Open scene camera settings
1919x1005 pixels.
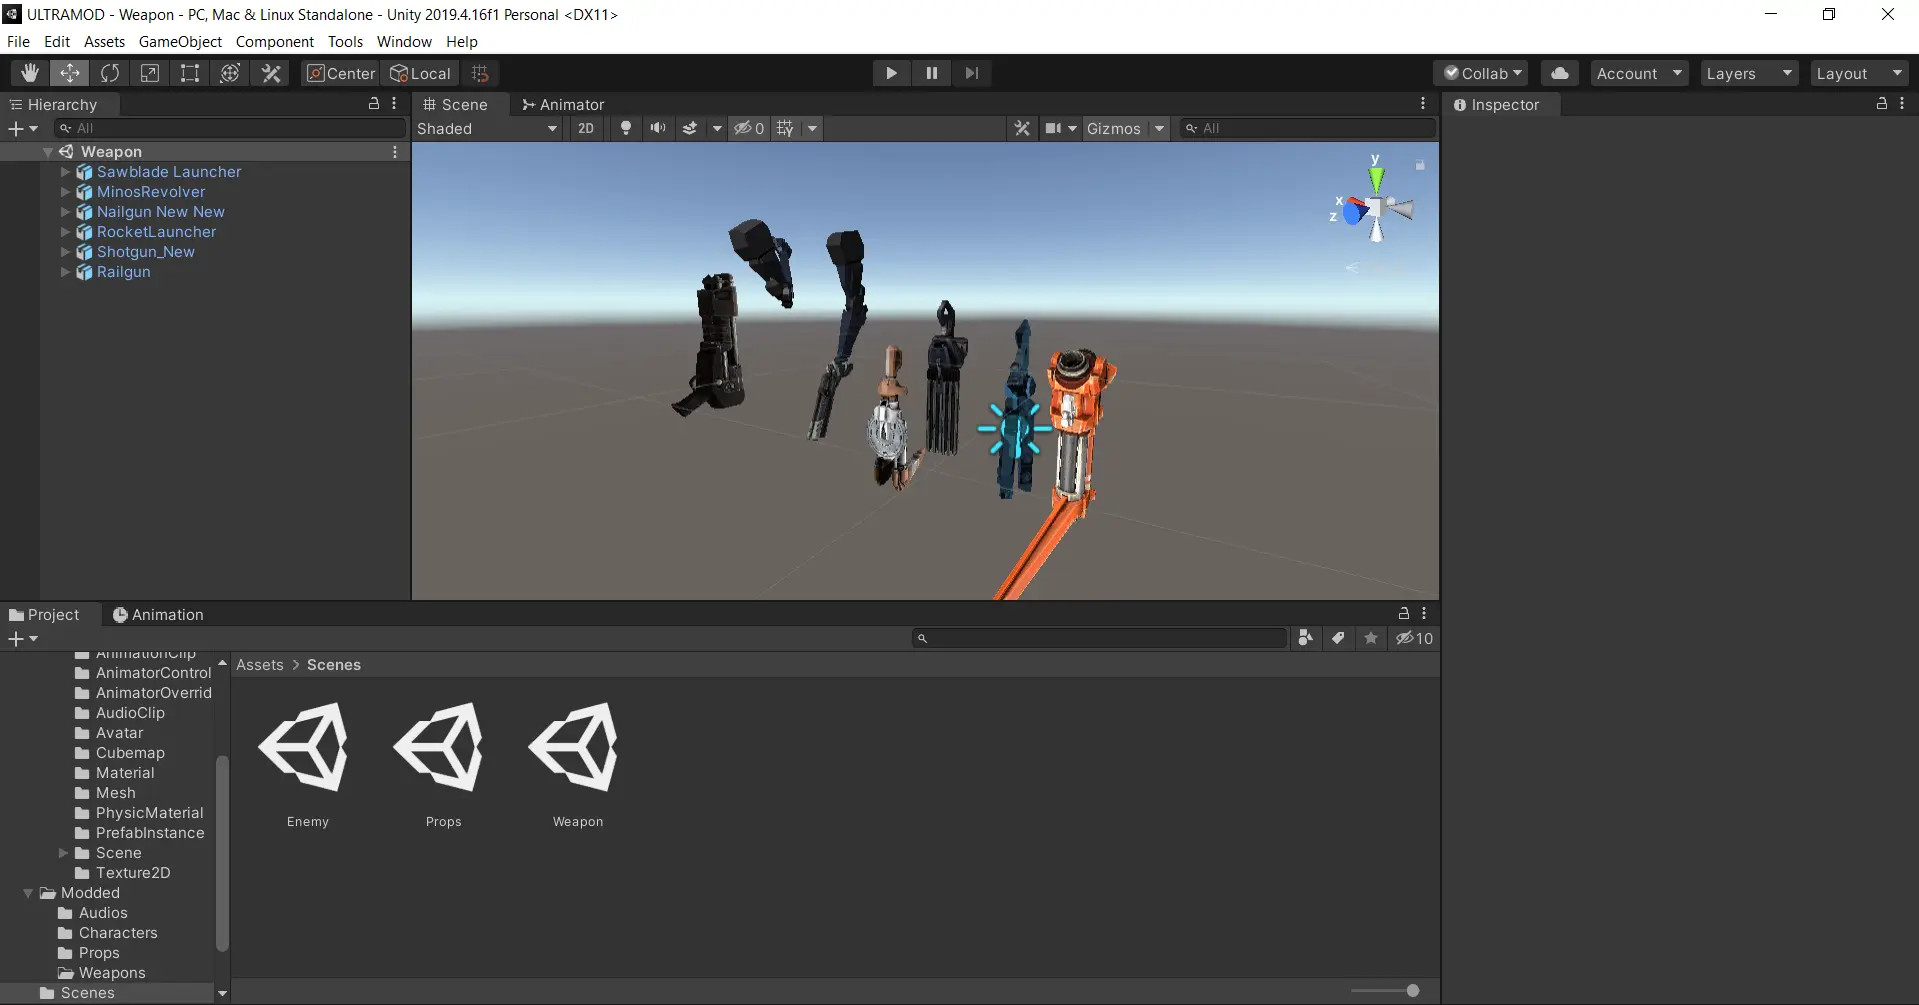pyautogui.click(x=1053, y=128)
